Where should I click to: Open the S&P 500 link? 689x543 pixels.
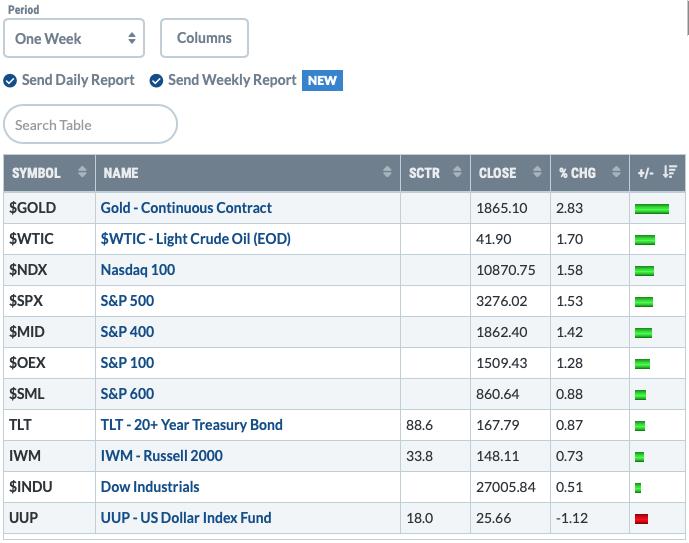pos(127,301)
